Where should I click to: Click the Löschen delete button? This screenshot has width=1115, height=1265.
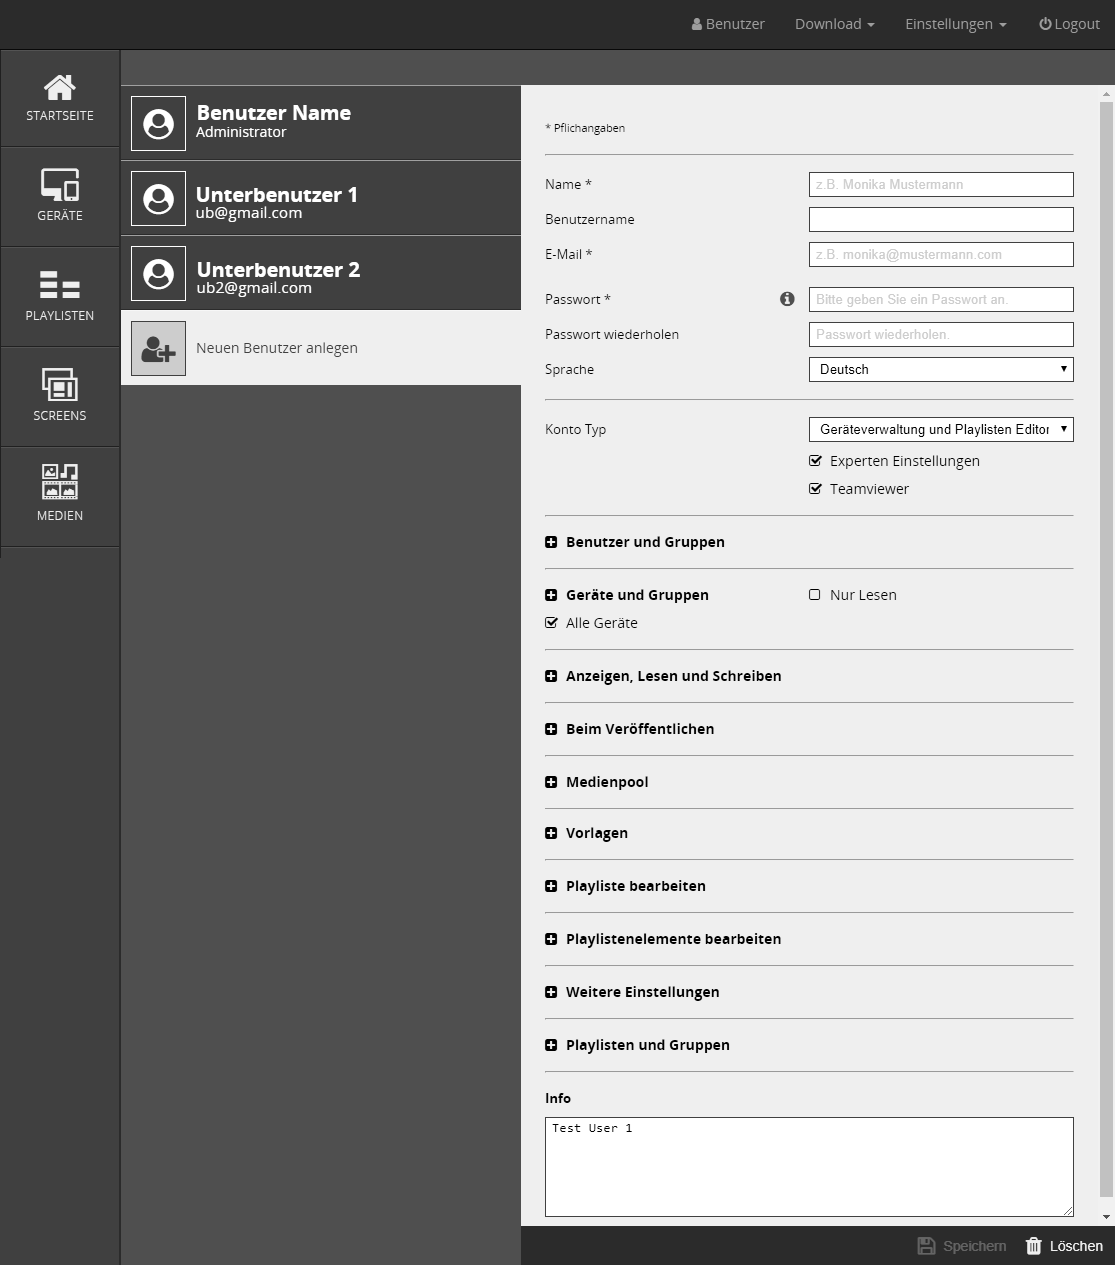point(1064,1246)
